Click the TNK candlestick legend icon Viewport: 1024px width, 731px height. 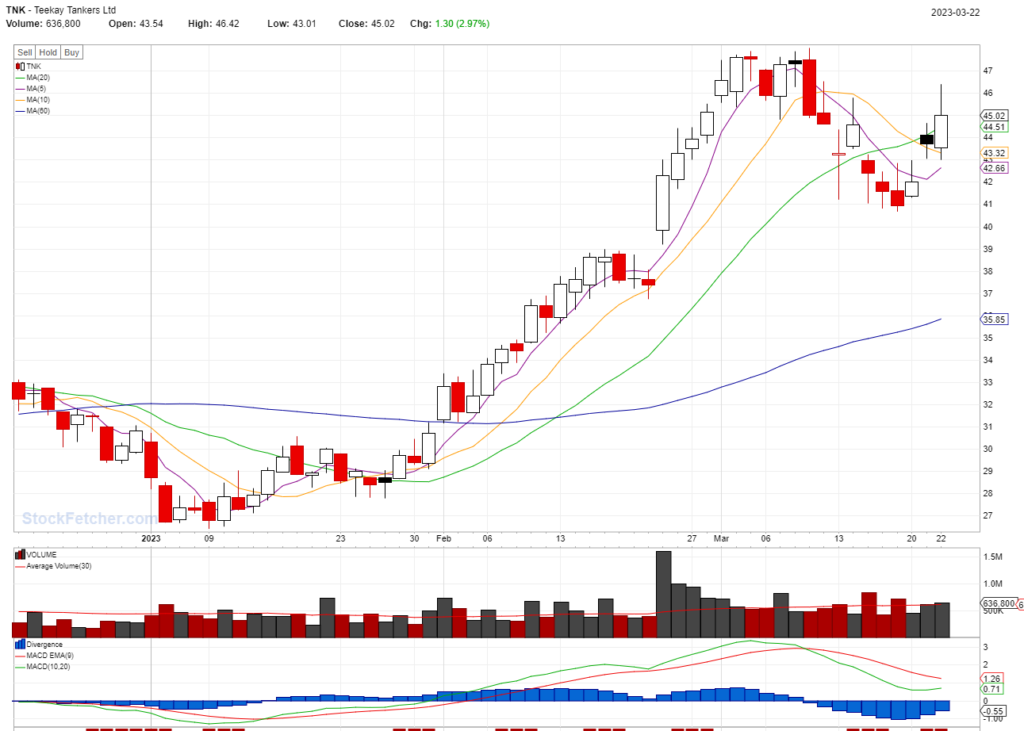click(20, 67)
